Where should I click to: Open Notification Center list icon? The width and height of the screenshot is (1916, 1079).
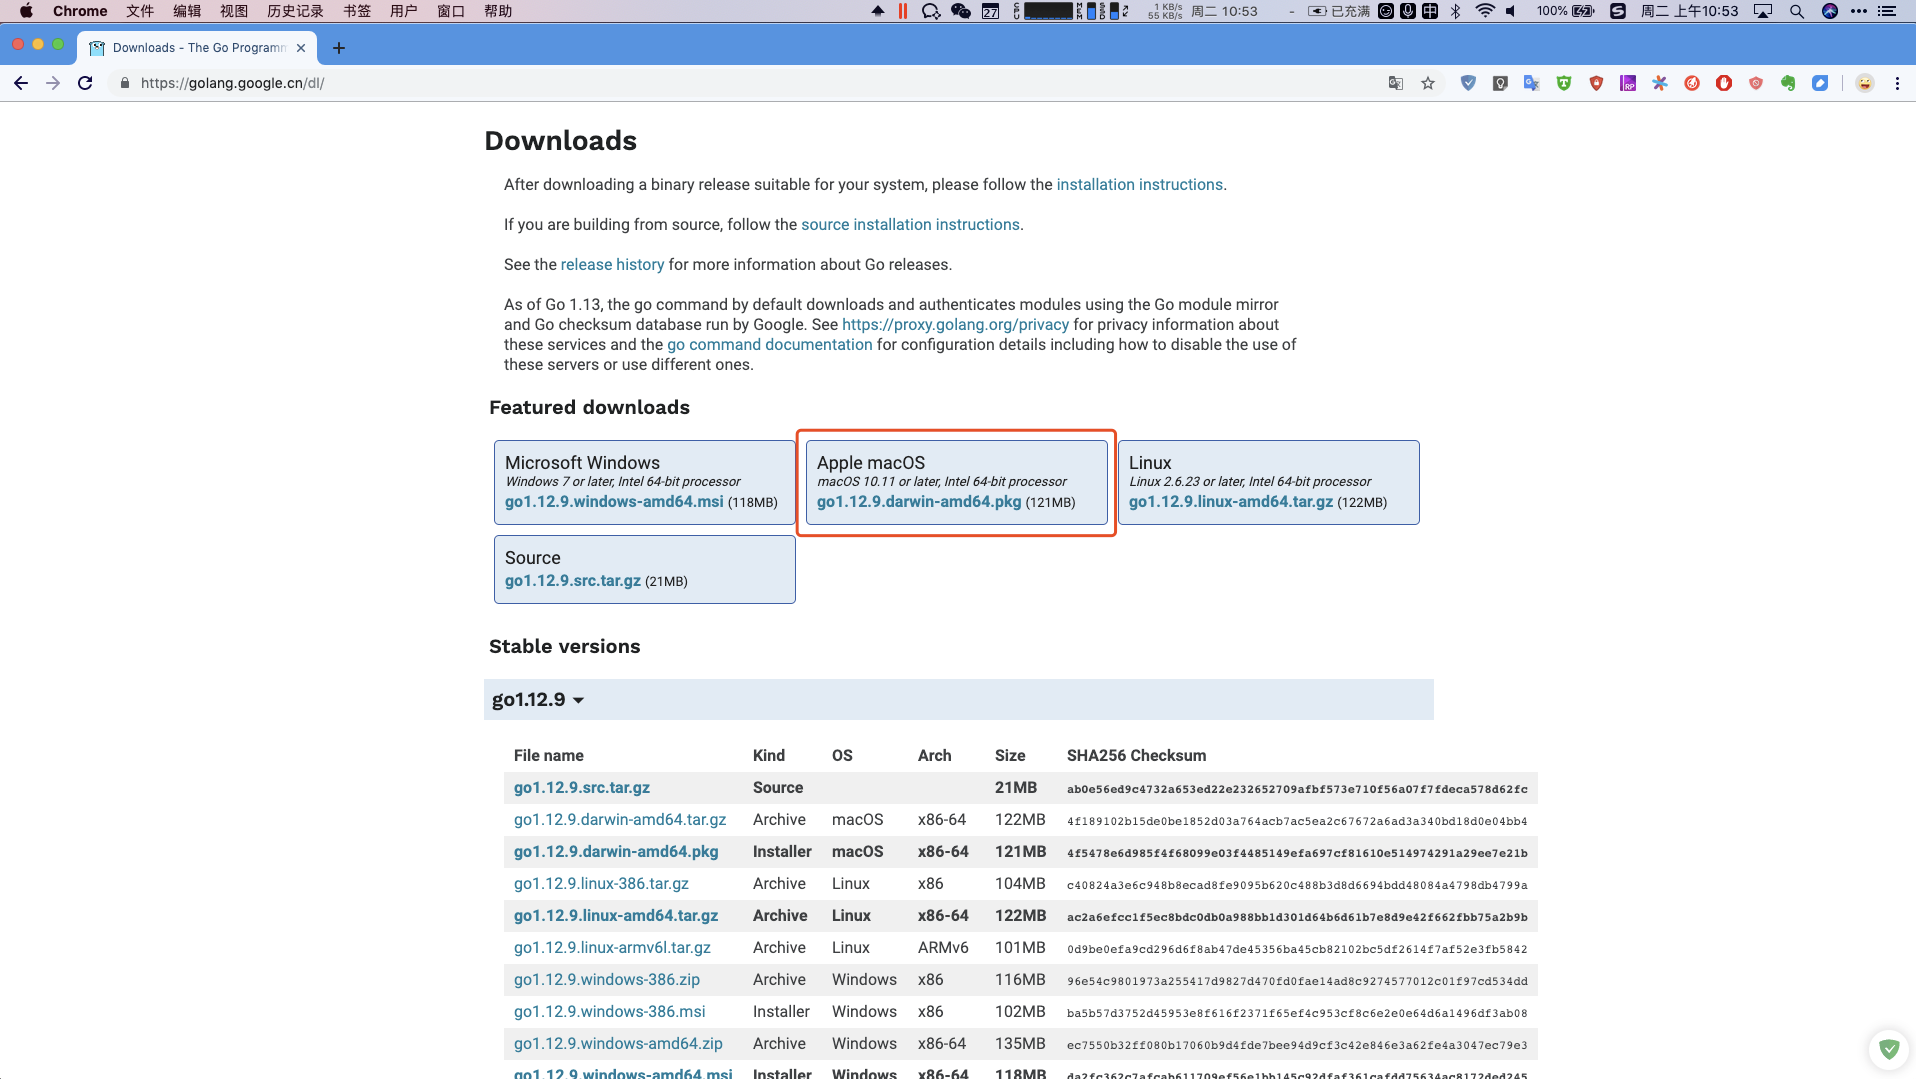click(1887, 11)
